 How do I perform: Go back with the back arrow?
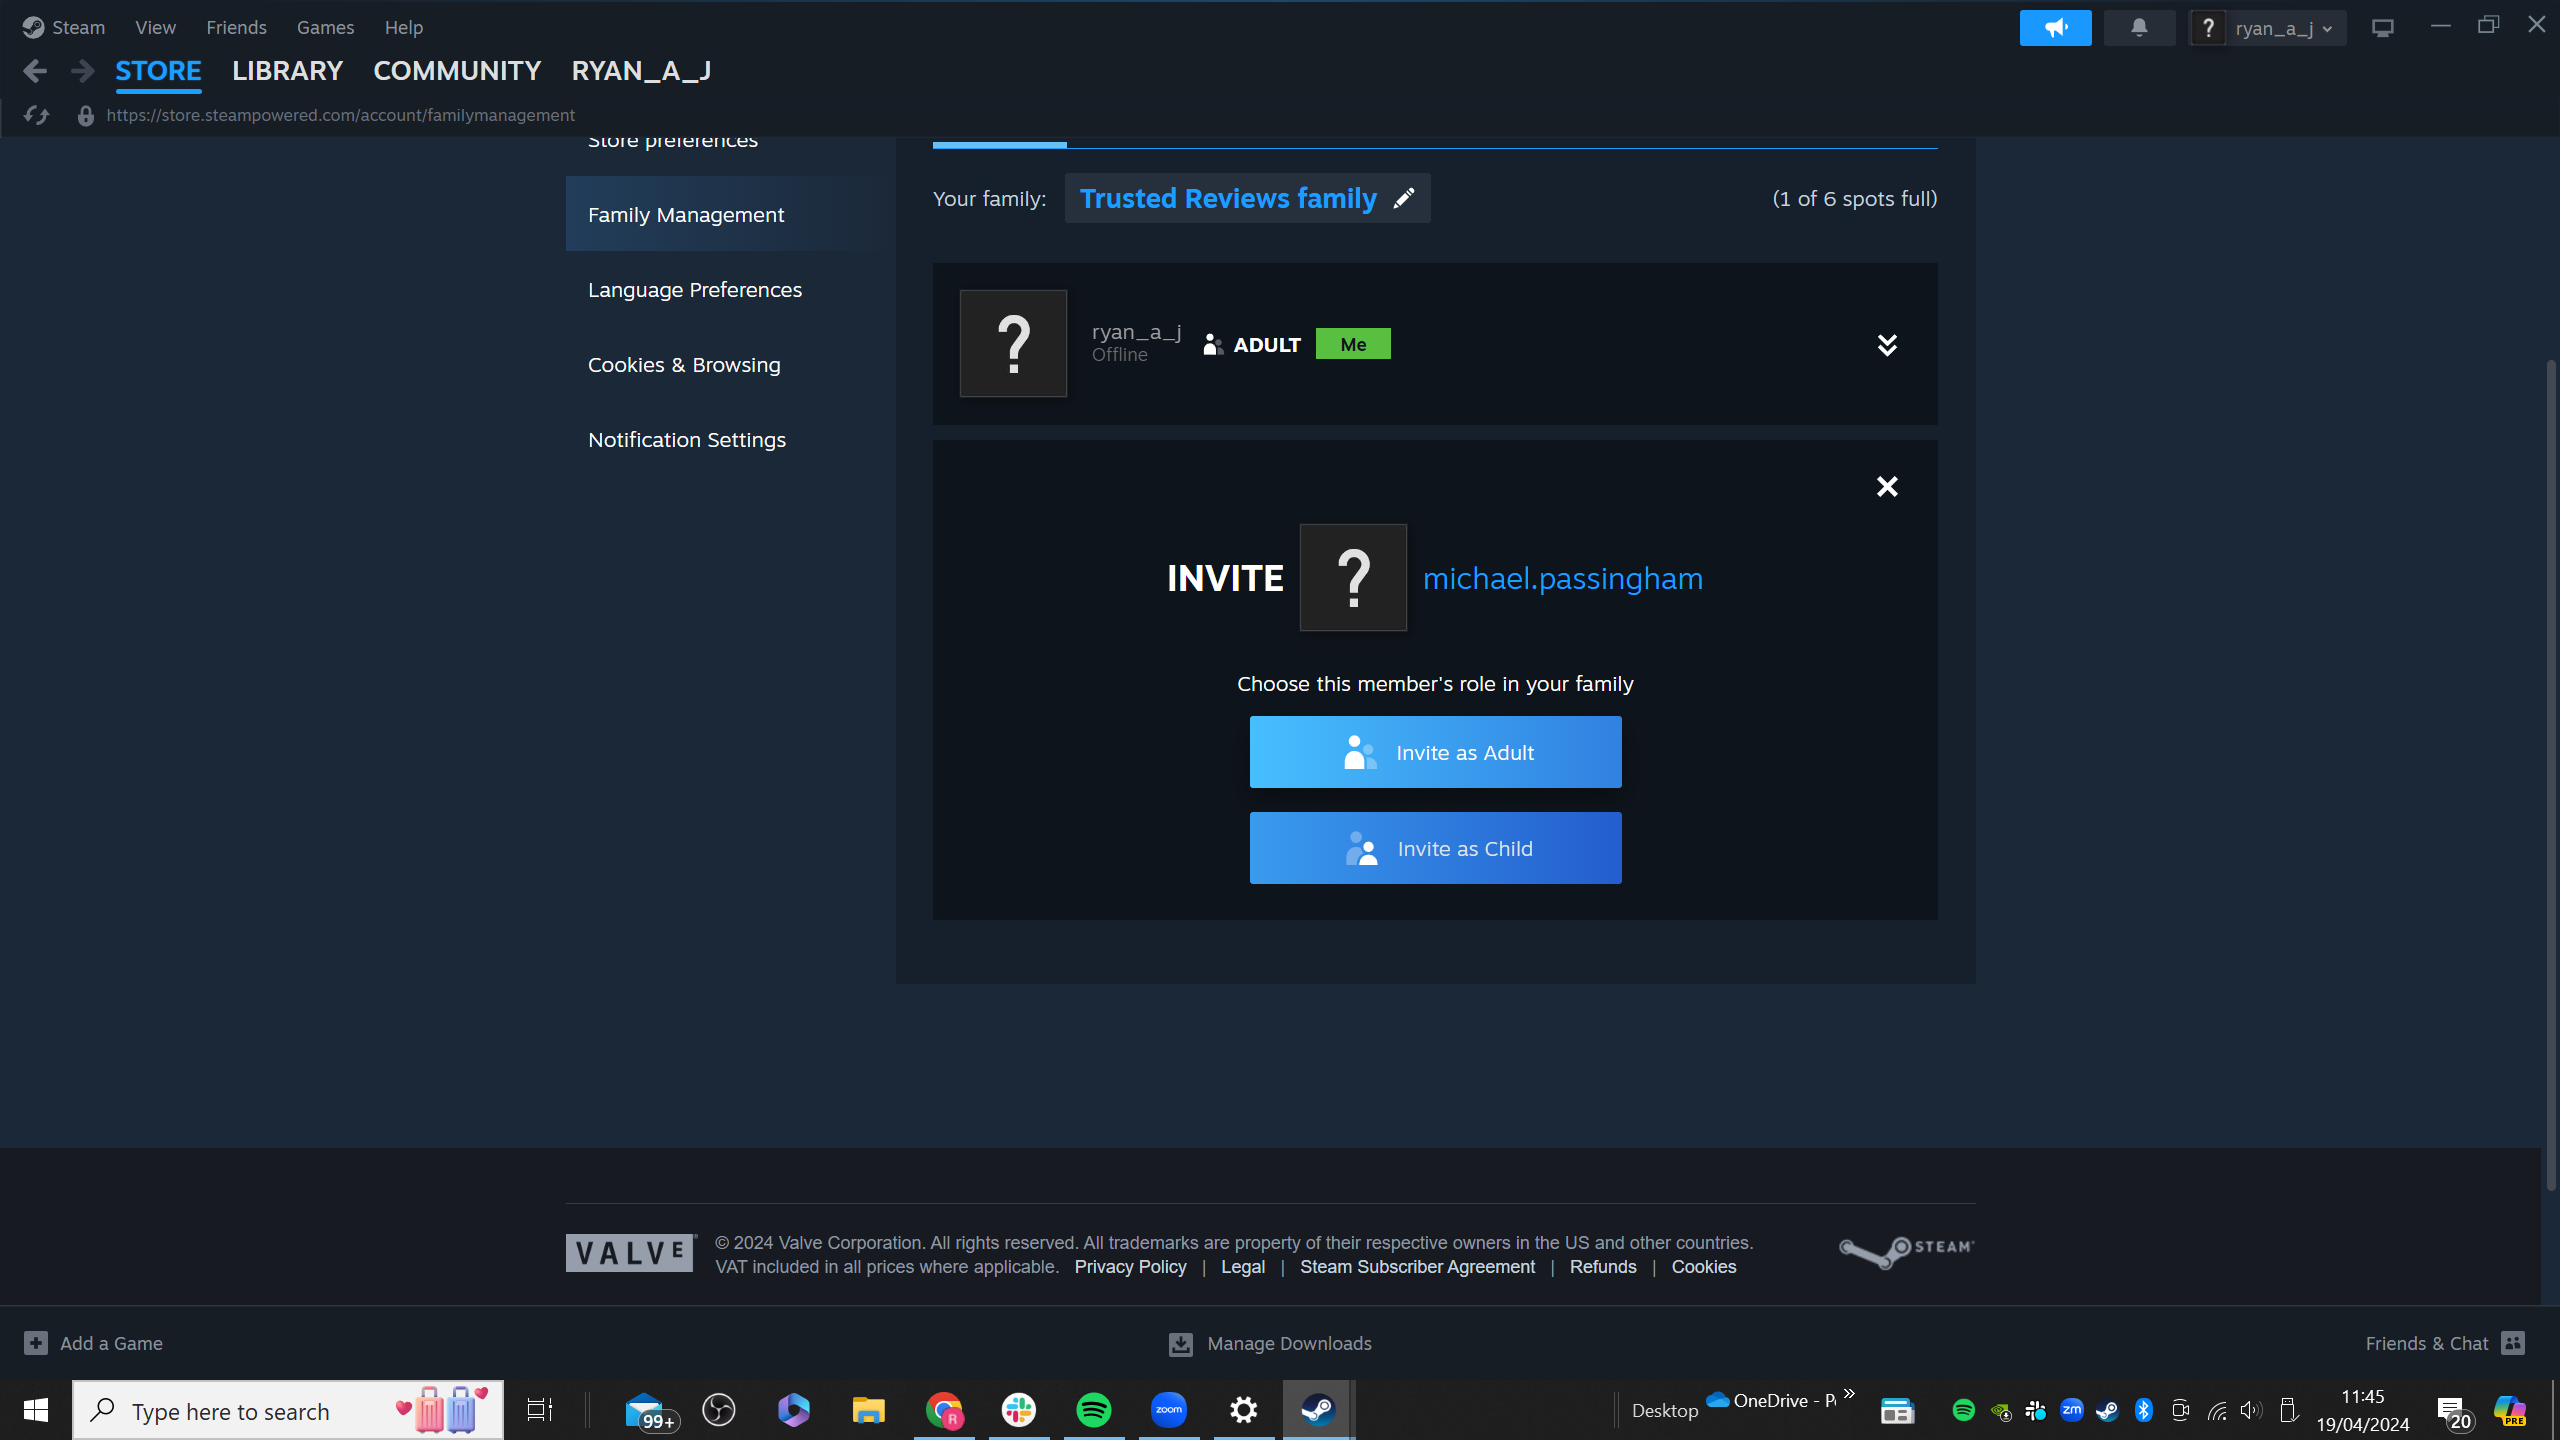(35, 71)
